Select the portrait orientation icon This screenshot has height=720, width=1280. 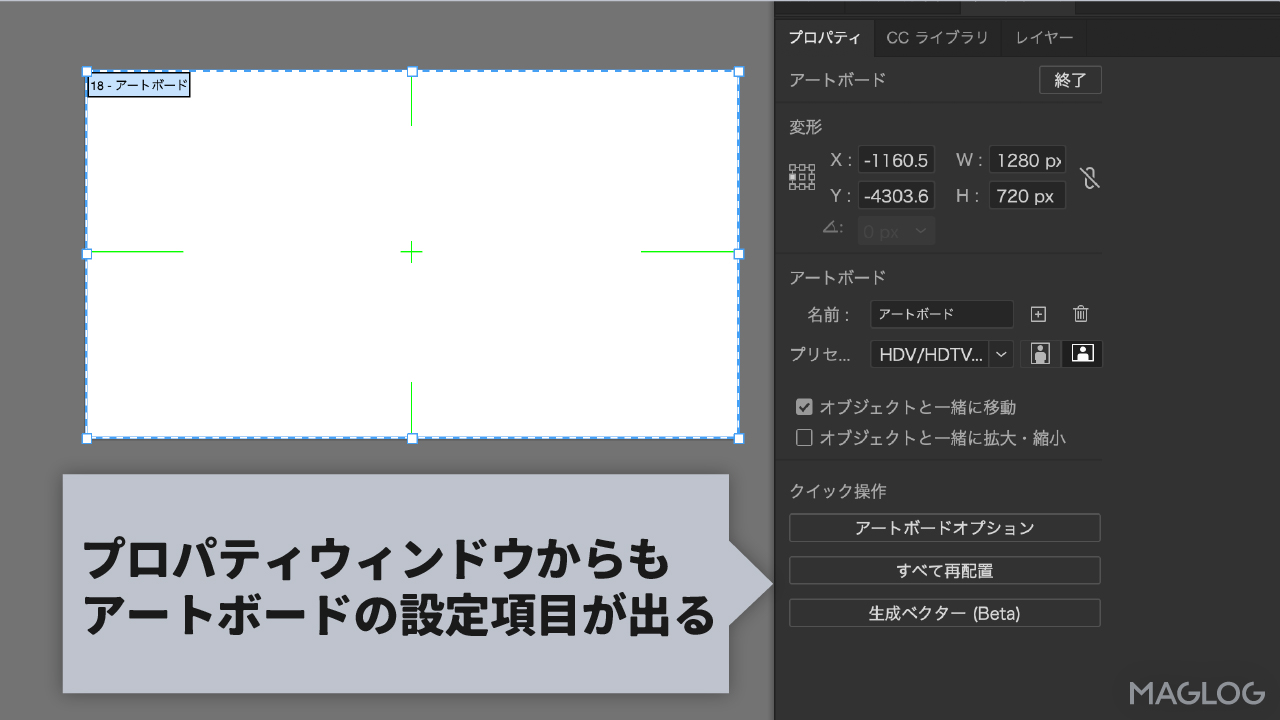[x=1040, y=353]
